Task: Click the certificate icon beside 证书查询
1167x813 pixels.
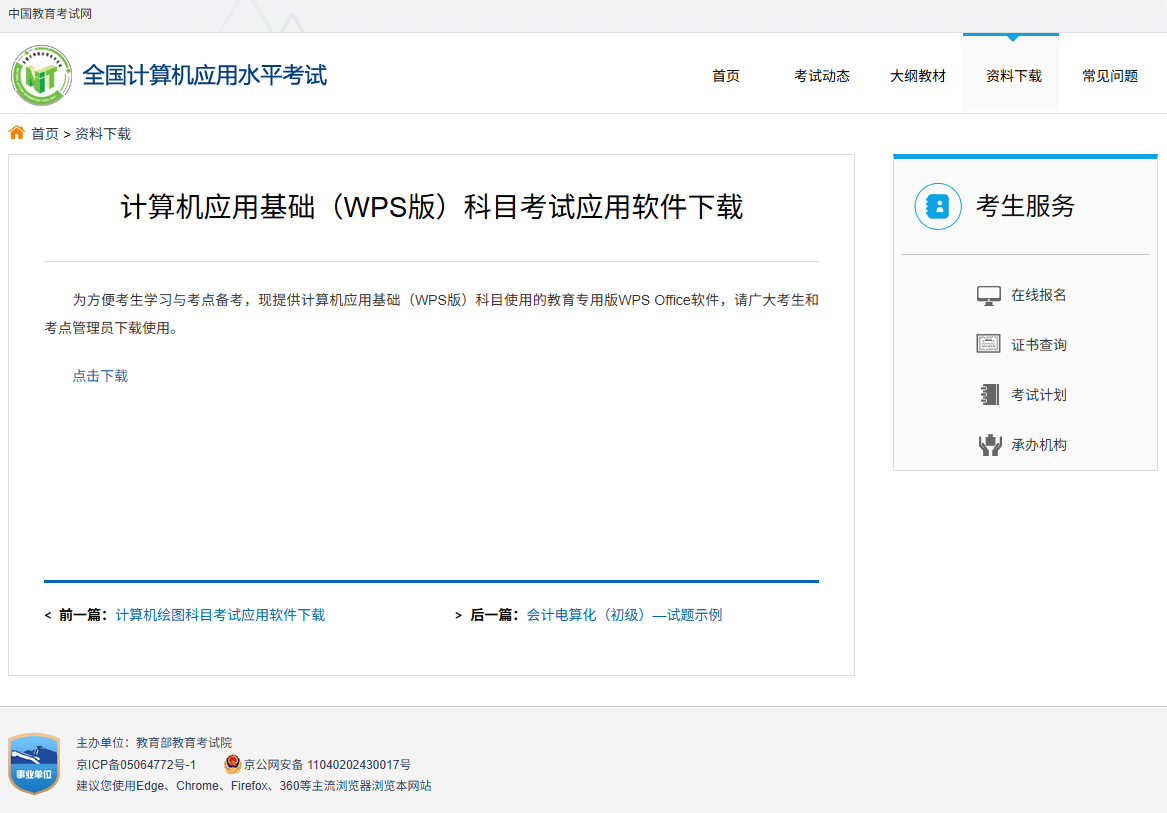Action: click(x=988, y=344)
